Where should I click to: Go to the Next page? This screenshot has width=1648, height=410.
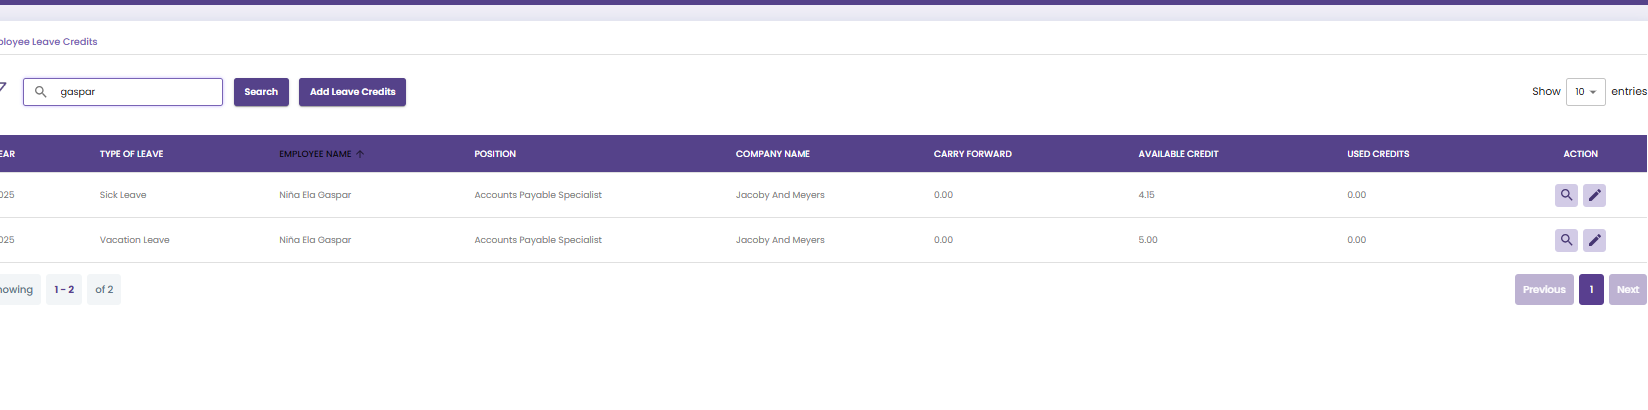1627,290
